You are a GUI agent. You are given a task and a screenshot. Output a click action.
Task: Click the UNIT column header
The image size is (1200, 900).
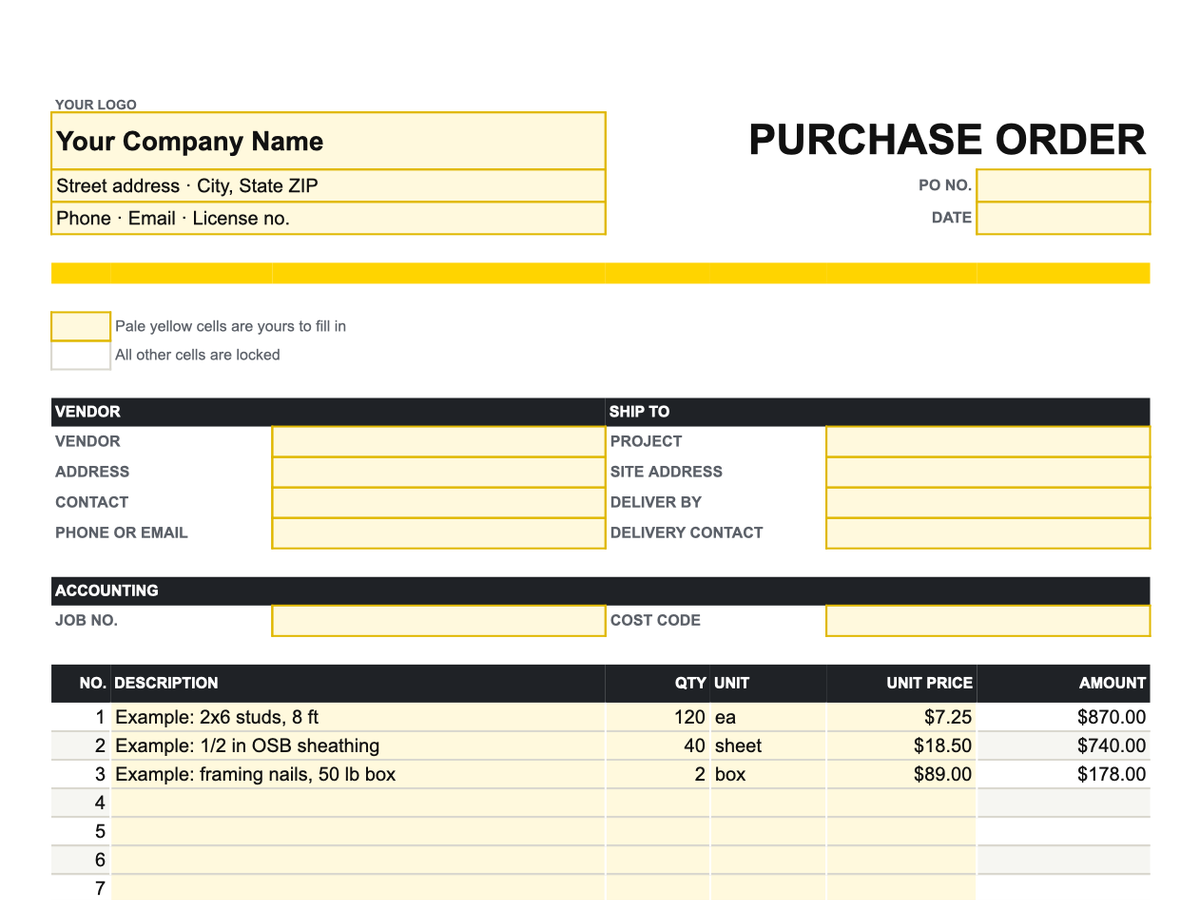click(768, 683)
